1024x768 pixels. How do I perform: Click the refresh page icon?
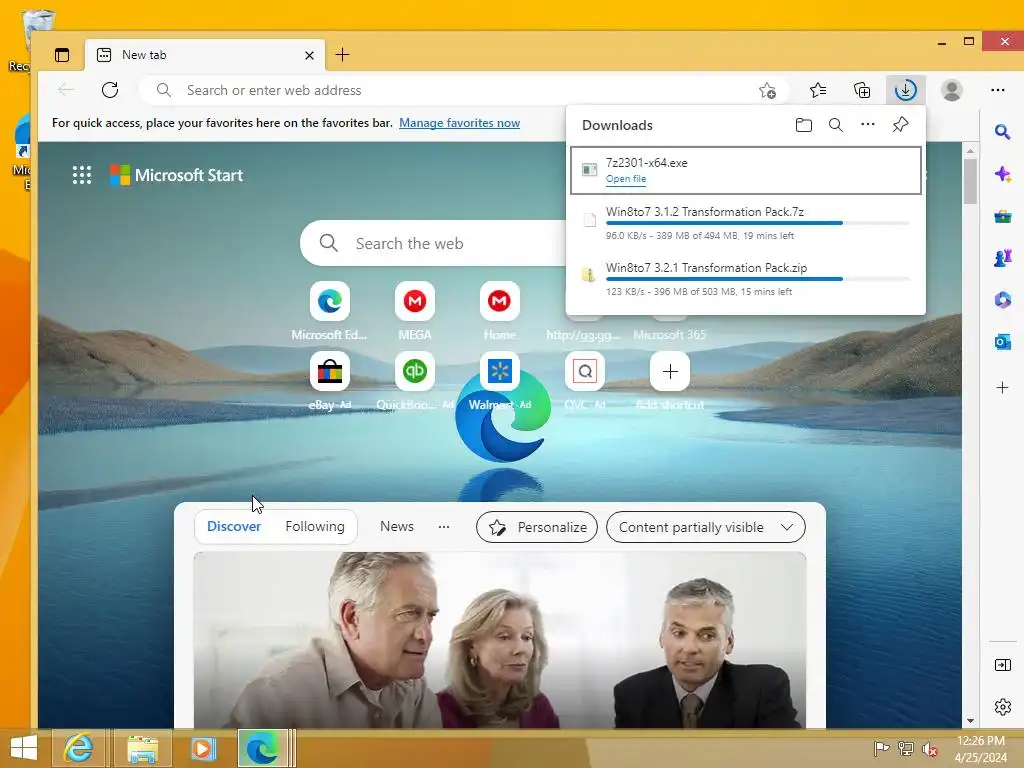pos(110,90)
